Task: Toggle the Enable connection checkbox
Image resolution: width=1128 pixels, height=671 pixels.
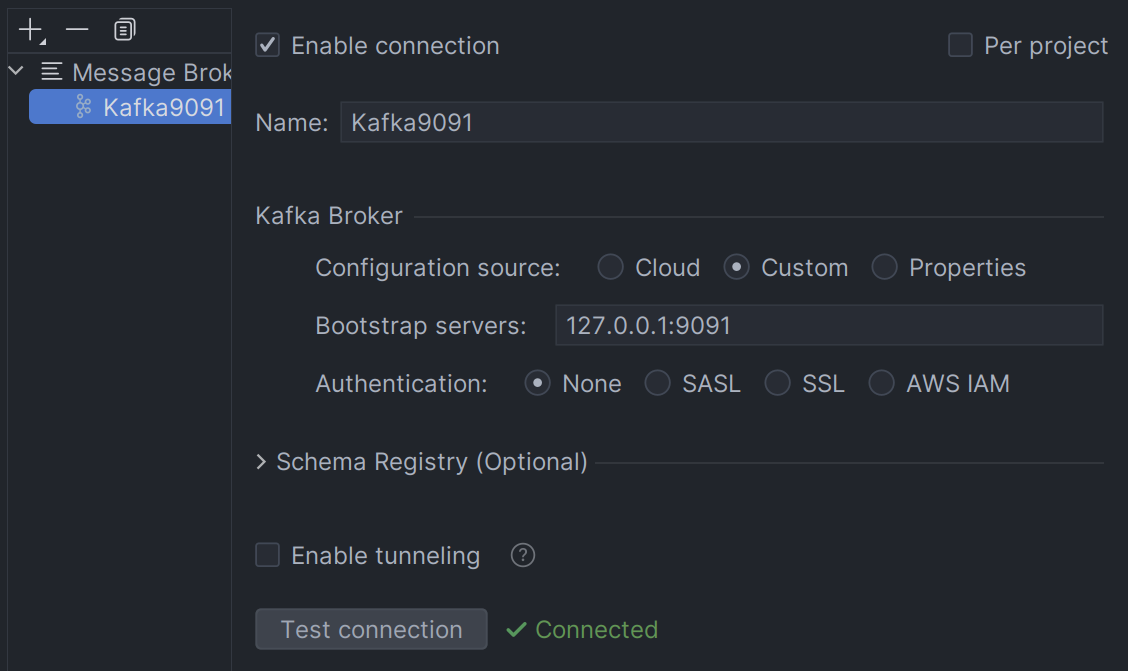Action: (268, 46)
